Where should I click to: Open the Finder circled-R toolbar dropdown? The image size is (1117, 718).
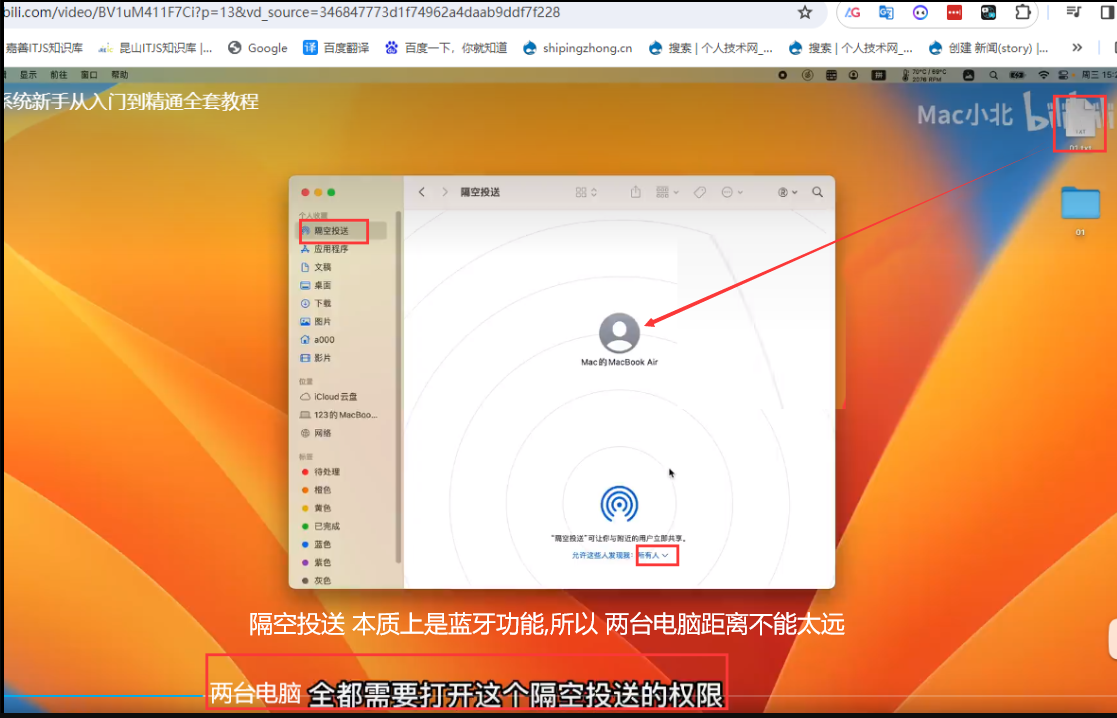click(x=787, y=192)
